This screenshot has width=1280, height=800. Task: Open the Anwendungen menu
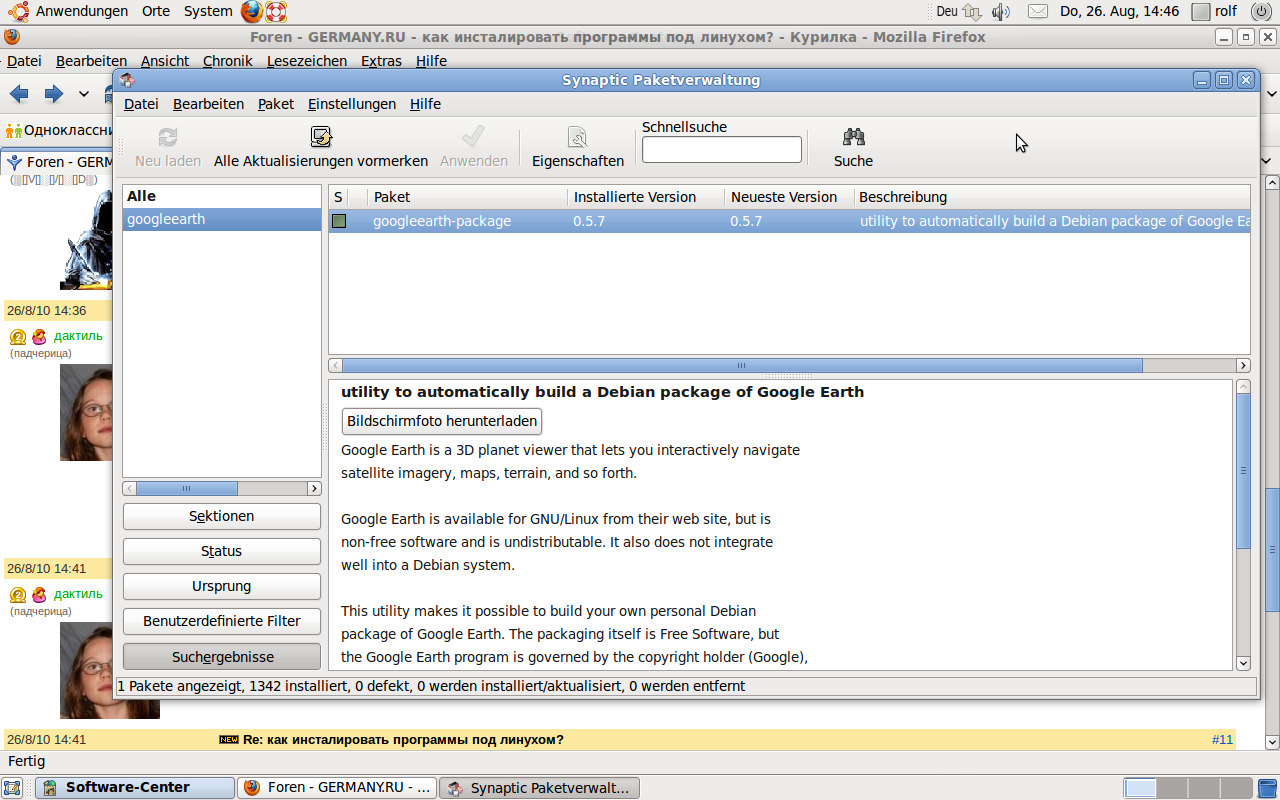82,12
